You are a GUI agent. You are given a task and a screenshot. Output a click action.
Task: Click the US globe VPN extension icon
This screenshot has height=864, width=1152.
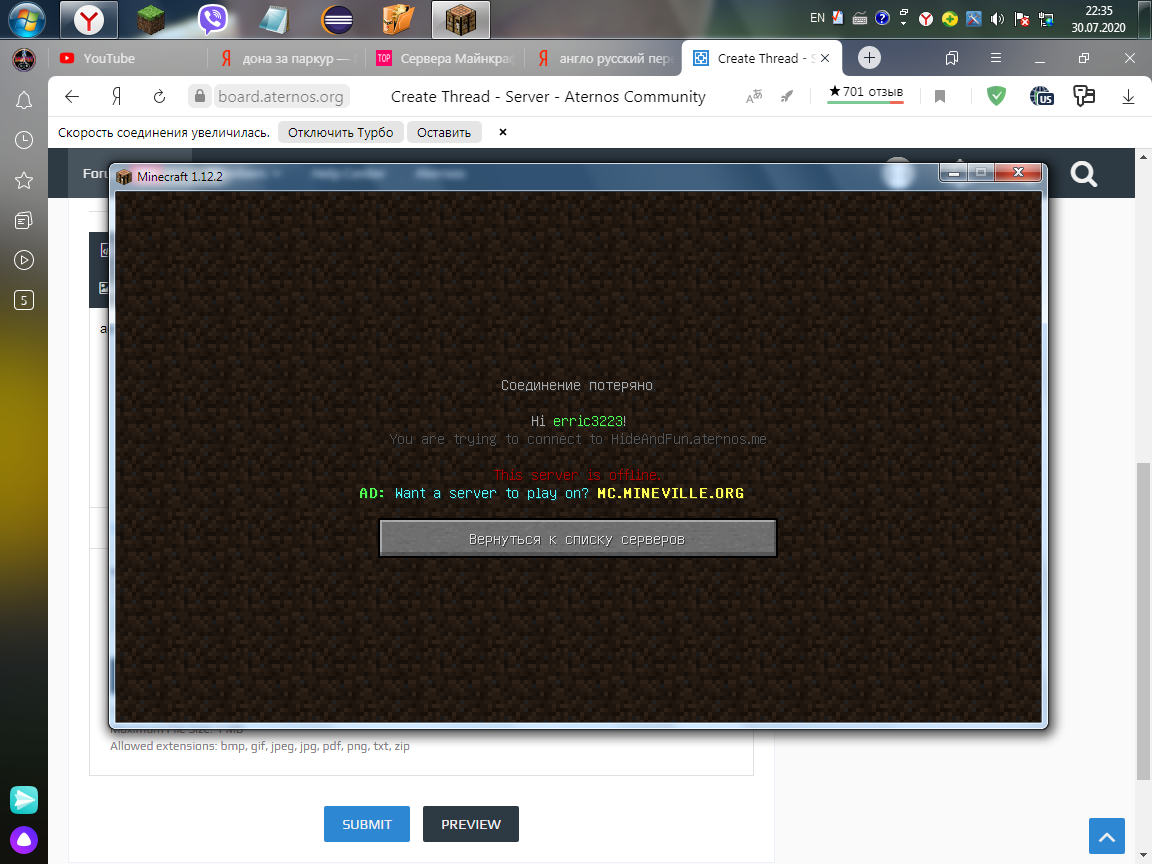coord(1042,96)
